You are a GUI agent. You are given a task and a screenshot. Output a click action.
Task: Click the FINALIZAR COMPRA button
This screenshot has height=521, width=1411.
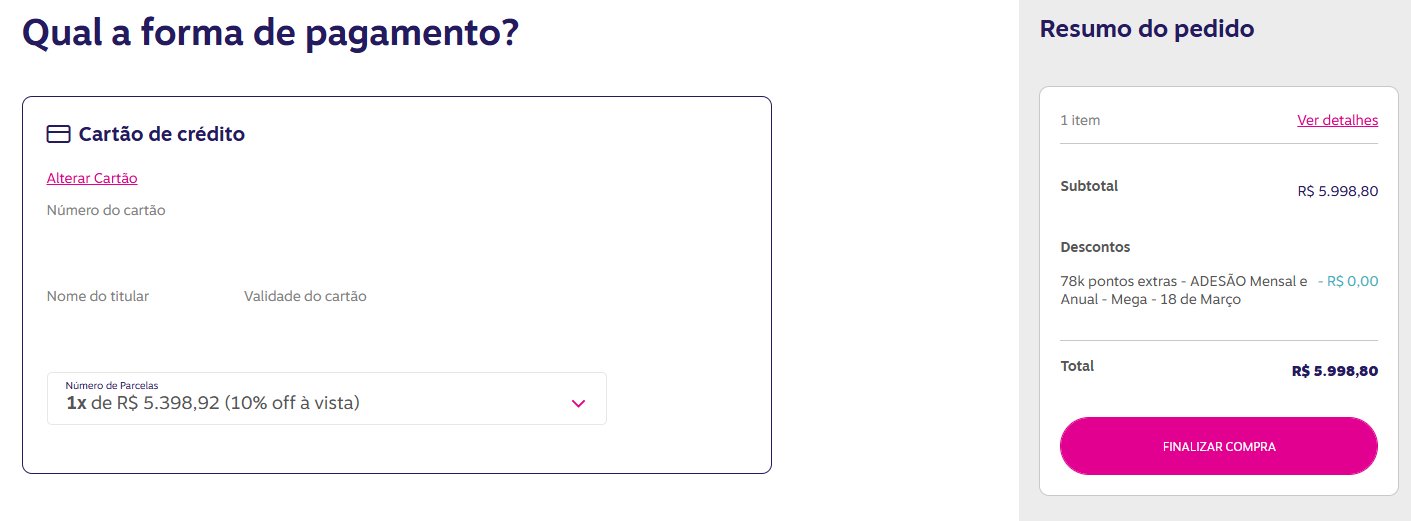pyautogui.click(x=1219, y=446)
